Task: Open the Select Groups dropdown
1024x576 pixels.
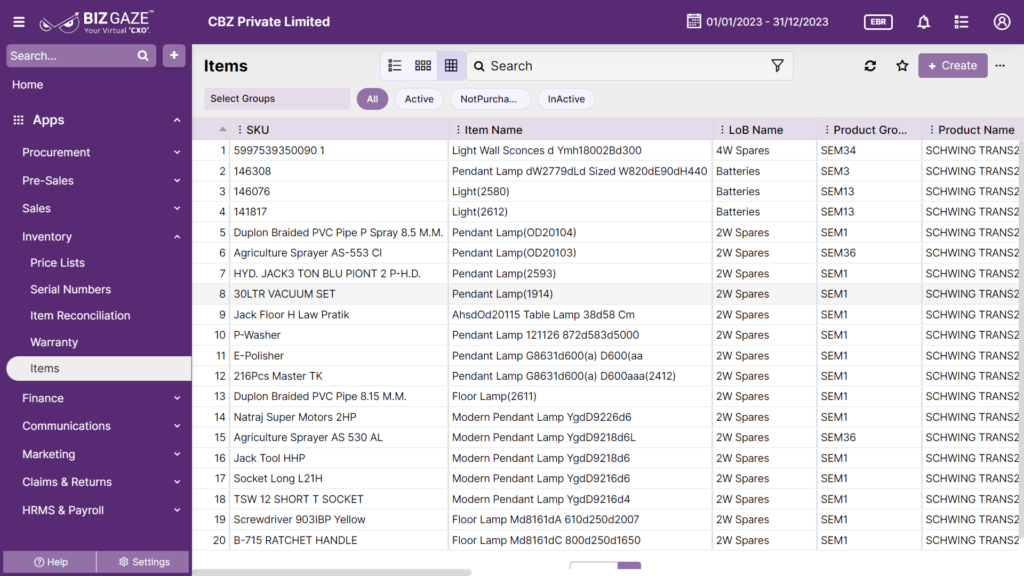Action: [277, 99]
